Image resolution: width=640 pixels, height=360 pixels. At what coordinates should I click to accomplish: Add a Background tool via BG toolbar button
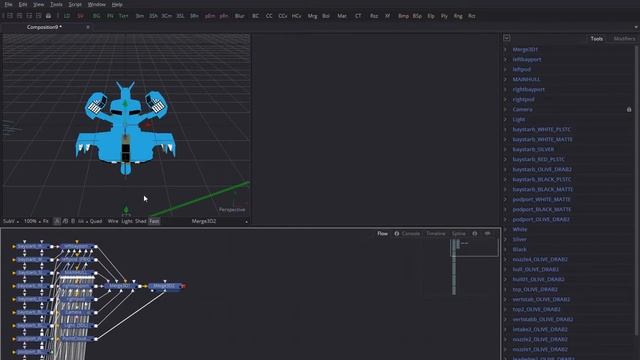[96, 16]
